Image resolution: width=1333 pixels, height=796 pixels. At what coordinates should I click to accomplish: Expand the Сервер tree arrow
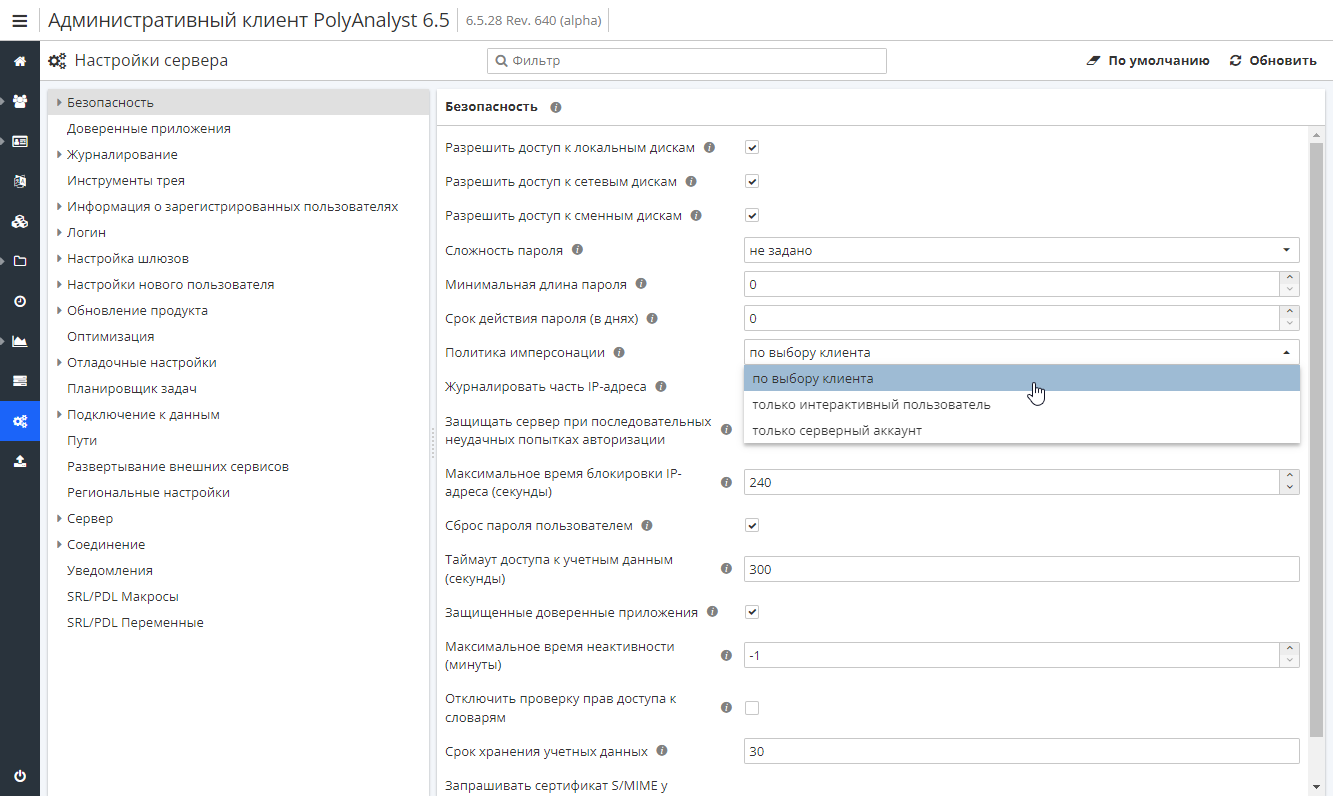(x=59, y=519)
